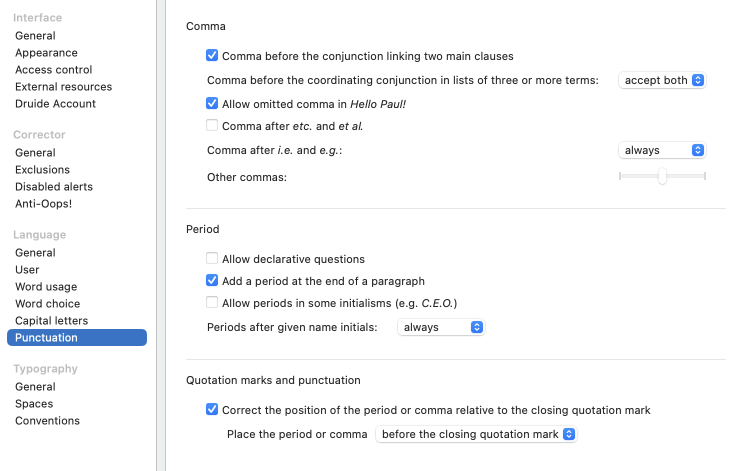The image size is (740, 471).
Task: Toggle Add a period at end of paragraph
Action: pos(212,281)
